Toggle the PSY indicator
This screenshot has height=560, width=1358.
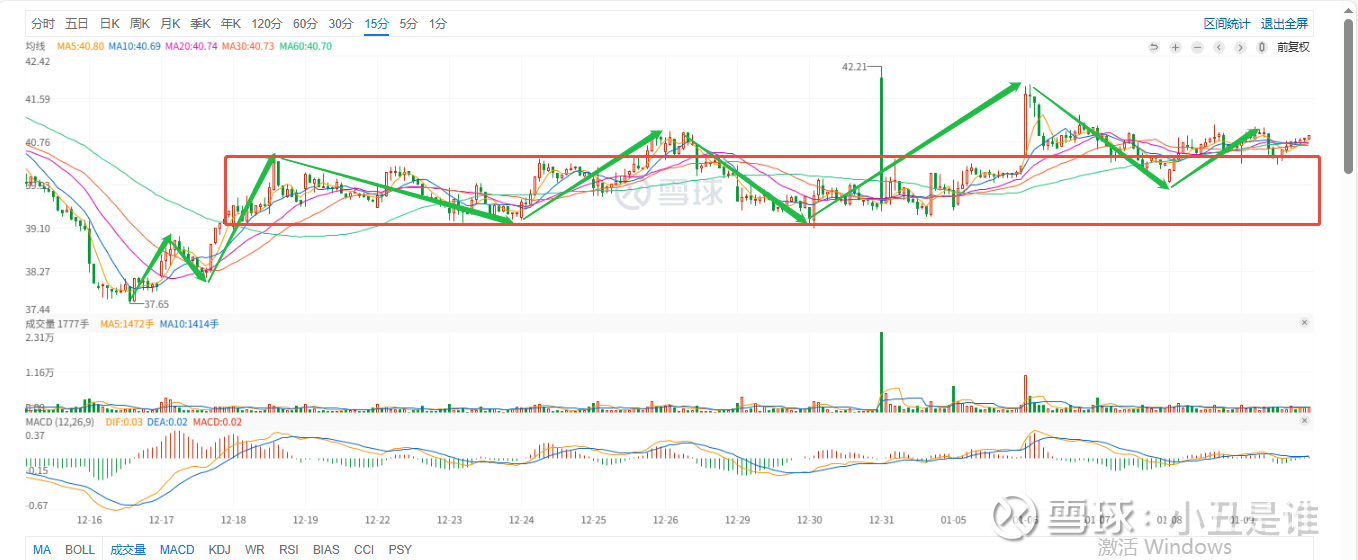coord(400,550)
